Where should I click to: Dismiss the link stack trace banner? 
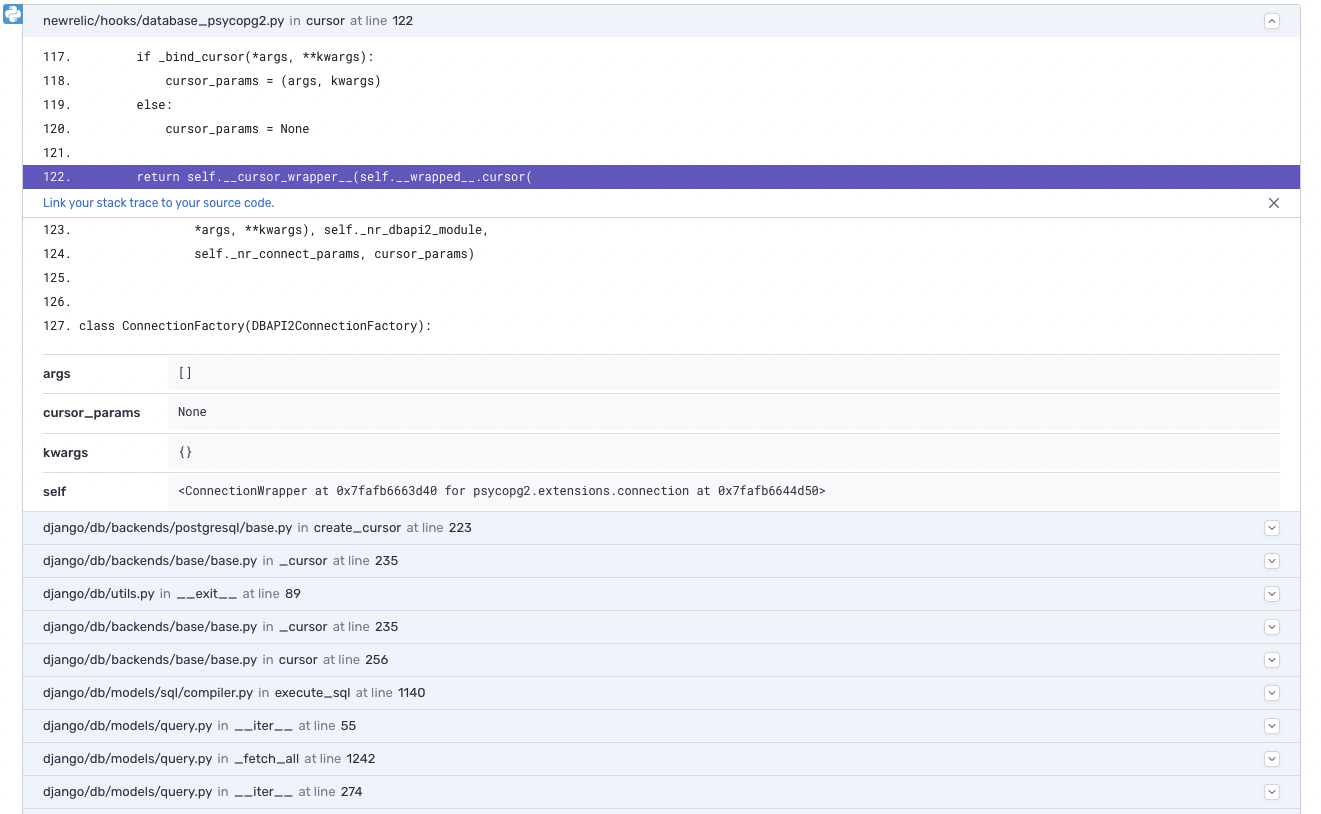(x=1274, y=203)
